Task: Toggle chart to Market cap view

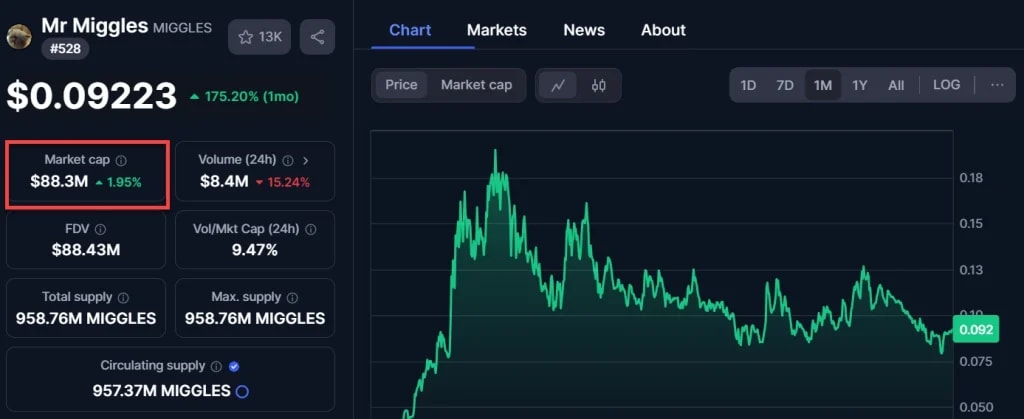Action: pos(476,85)
